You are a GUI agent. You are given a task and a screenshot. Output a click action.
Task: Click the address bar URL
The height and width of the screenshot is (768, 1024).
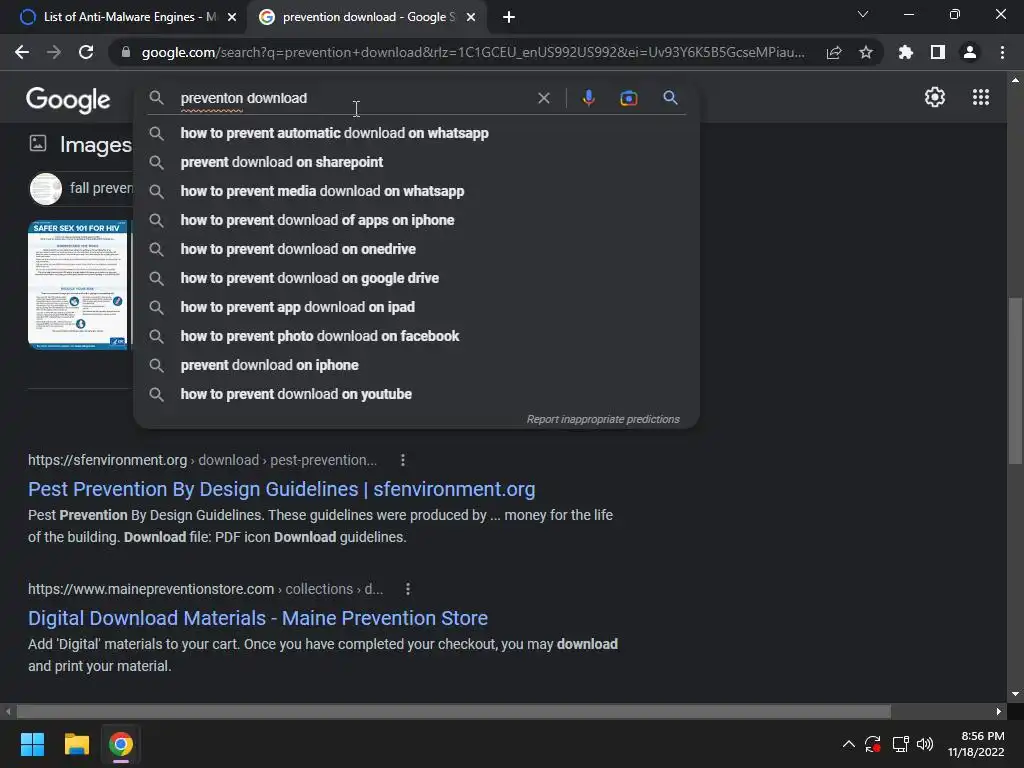click(x=473, y=52)
